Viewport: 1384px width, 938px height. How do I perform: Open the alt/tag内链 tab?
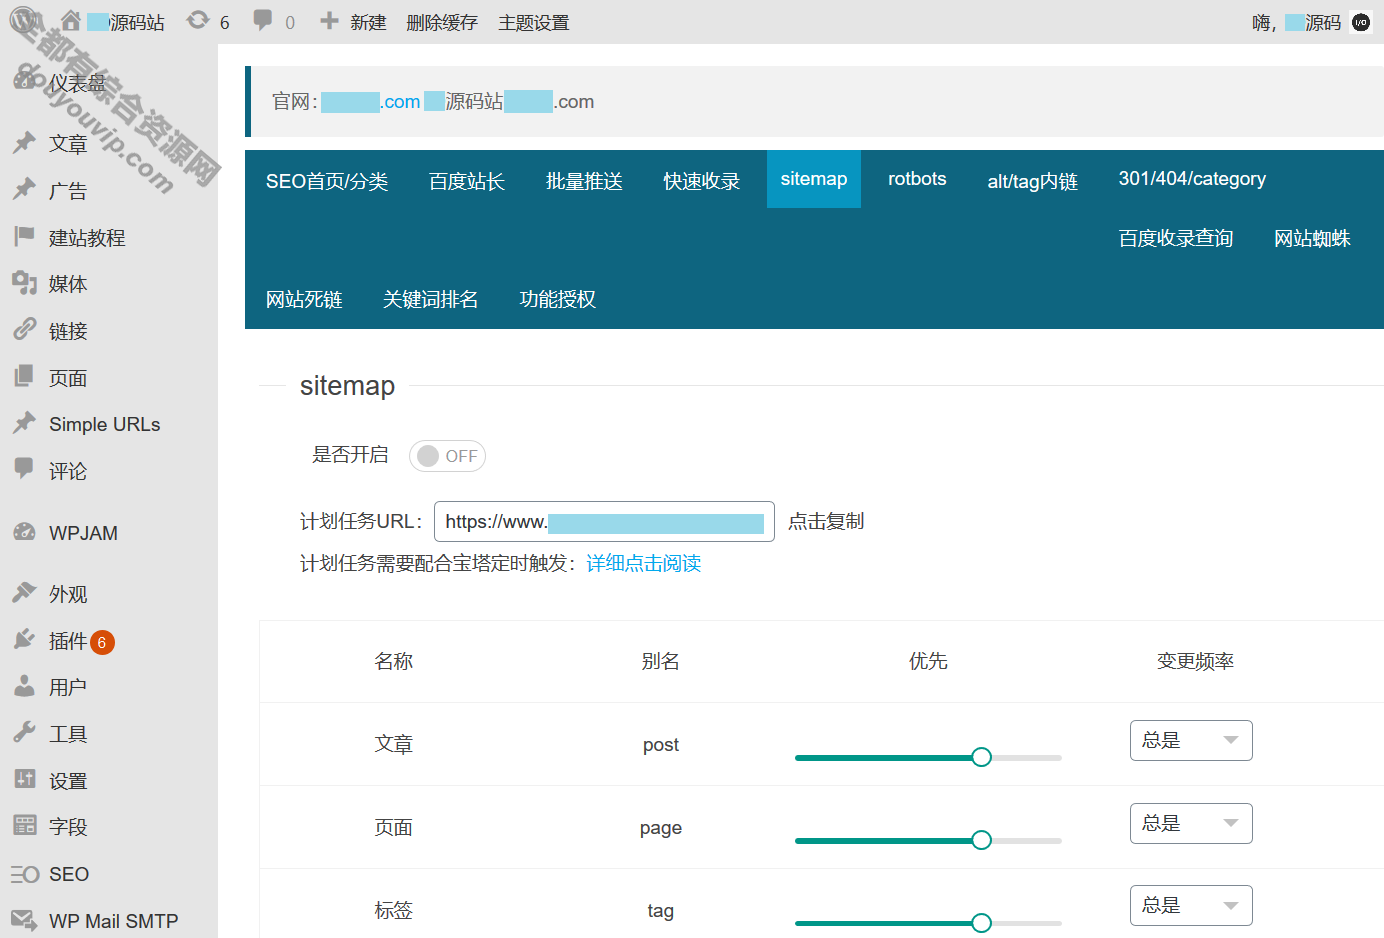(1033, 181)
